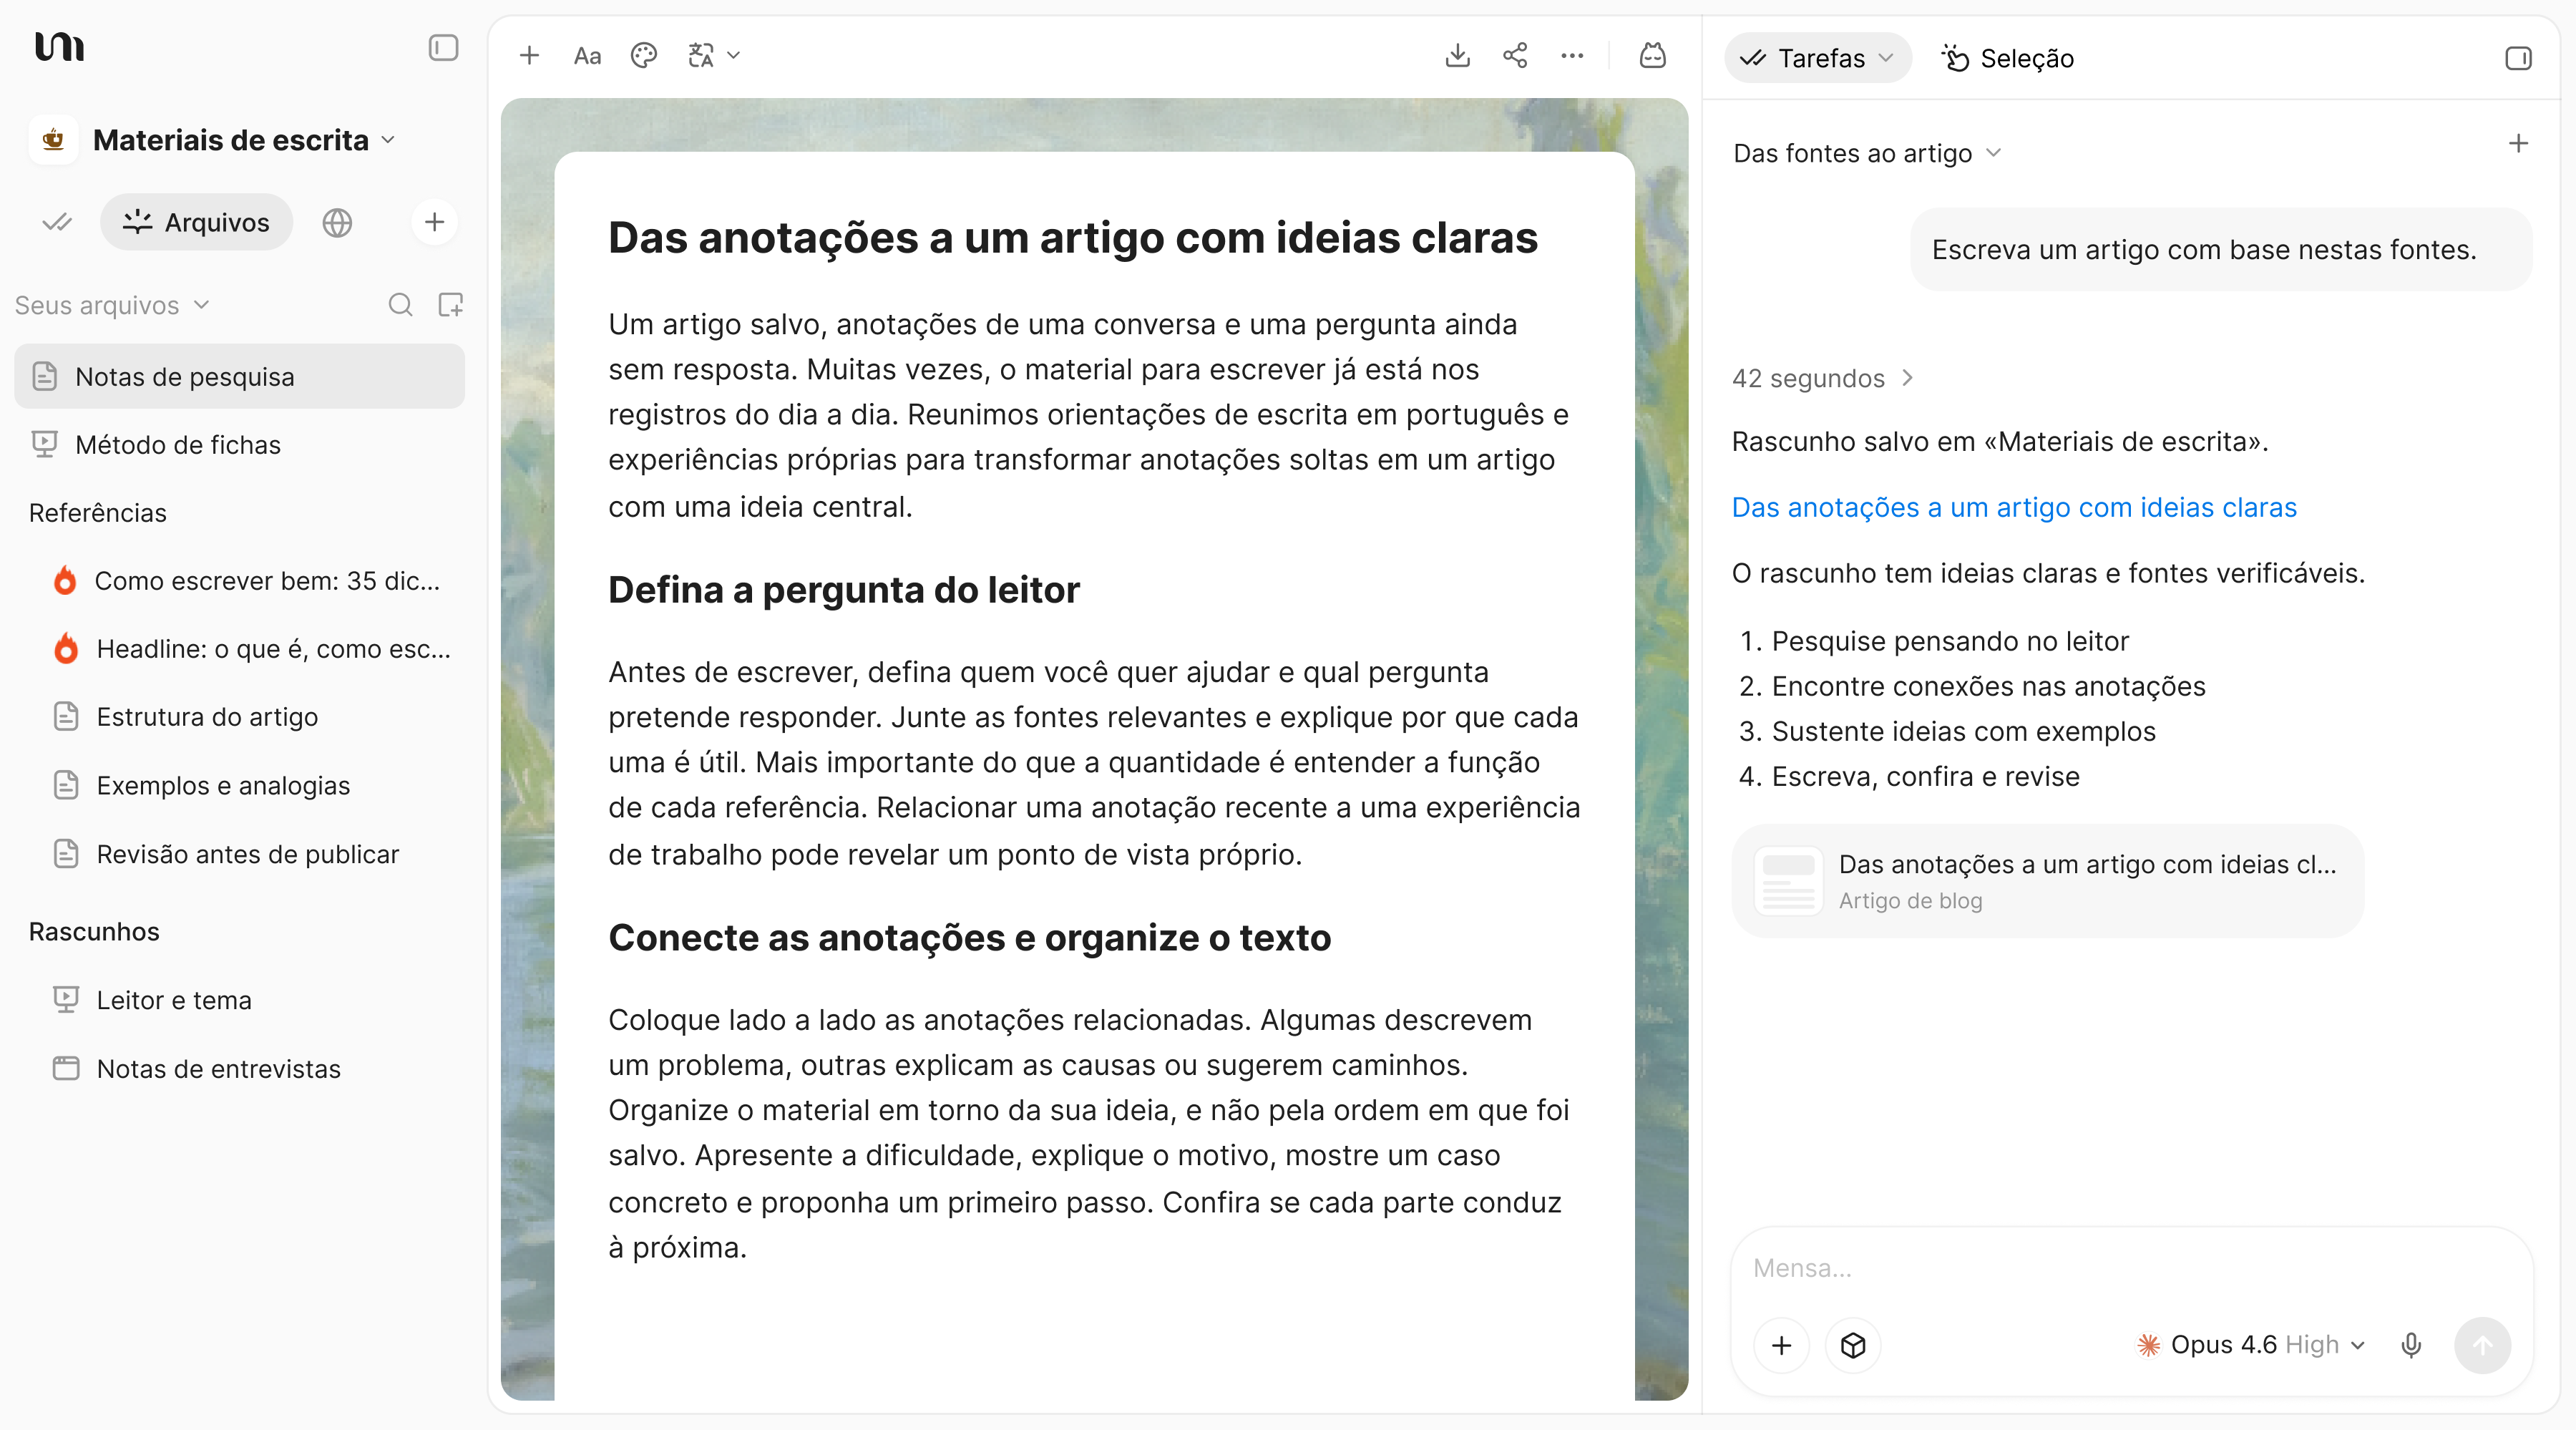Open Headline: o que é reference
Screen dimensions: 2576x1430
coord(251,649)
